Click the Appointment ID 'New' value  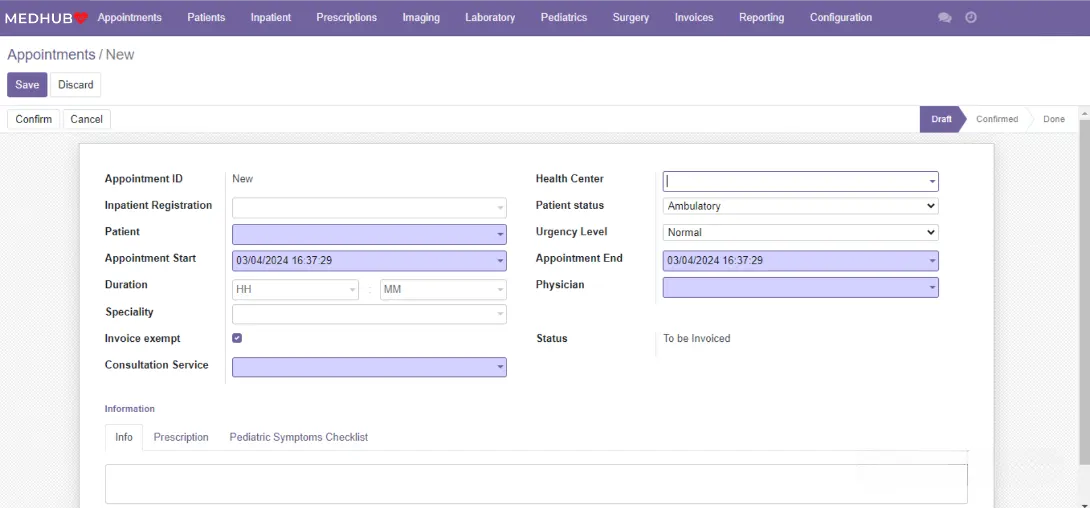point(243,179)
